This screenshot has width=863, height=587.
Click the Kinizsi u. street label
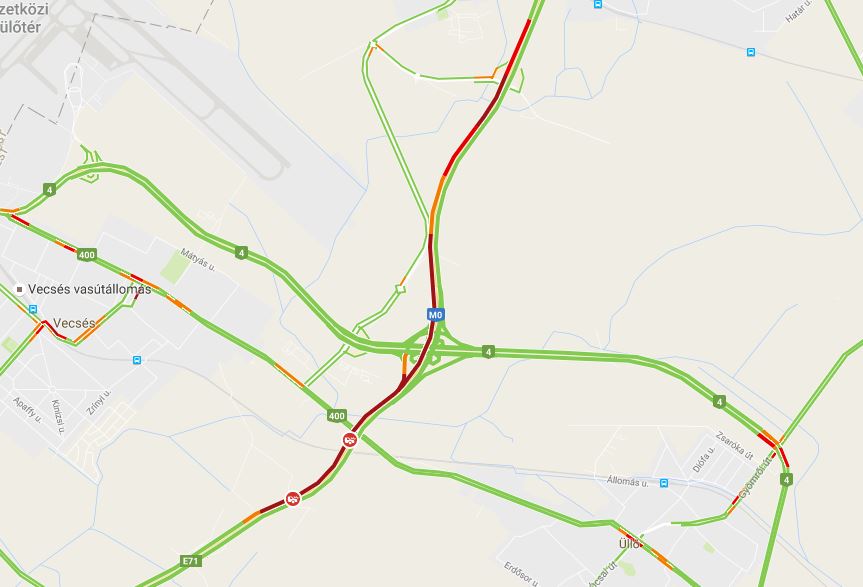[x=57, y=416]
